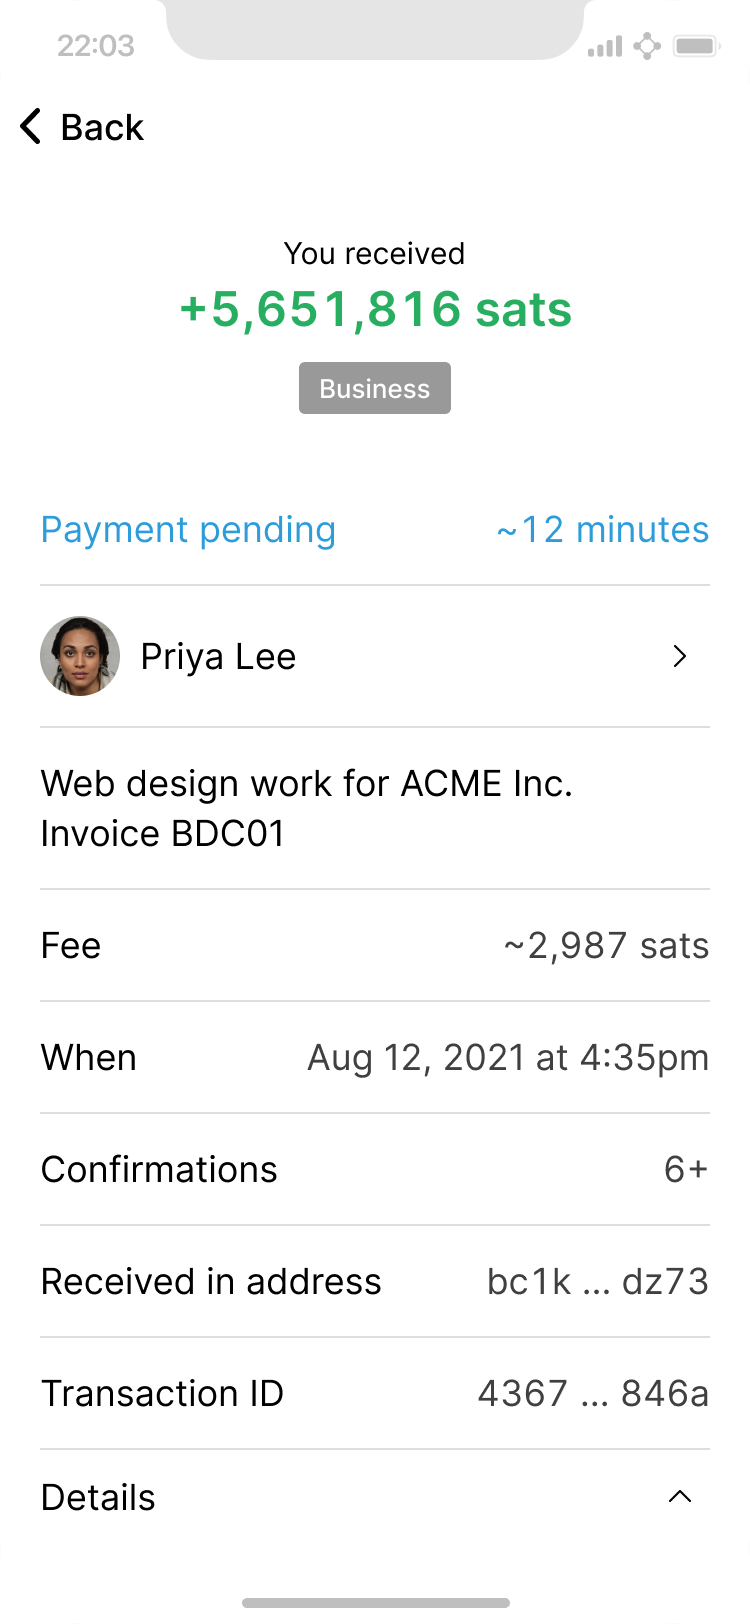Click the cellular signal strength icon
750x1624 pixels.
[605, 46]
